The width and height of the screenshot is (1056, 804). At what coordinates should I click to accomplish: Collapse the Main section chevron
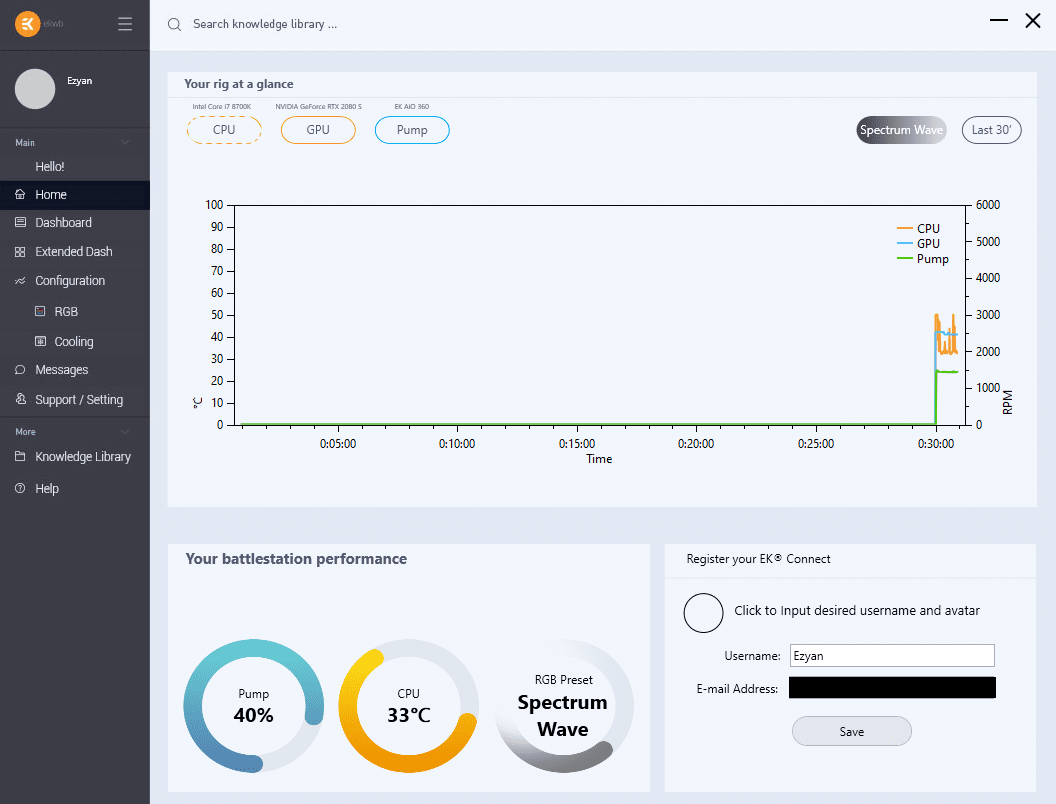pyautogui.click(x=125, y=143)
